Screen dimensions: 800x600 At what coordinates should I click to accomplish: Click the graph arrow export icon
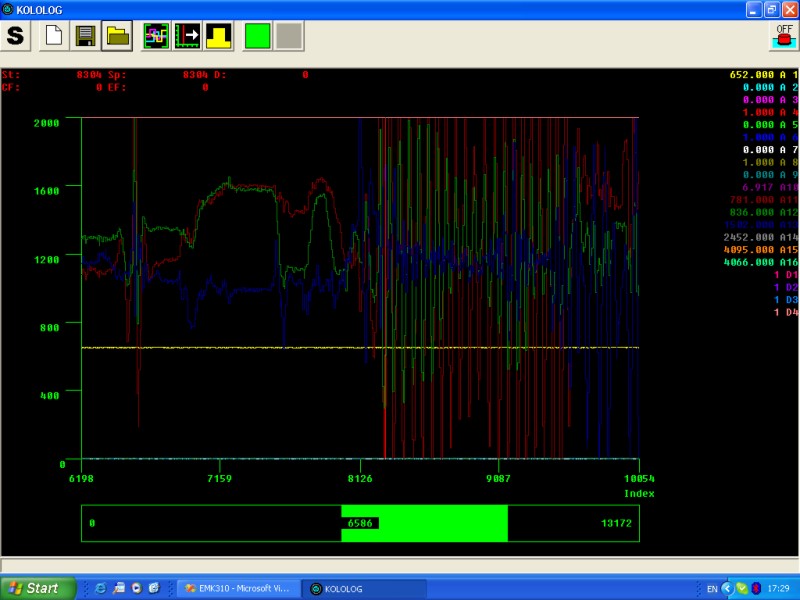click(187, 36)
